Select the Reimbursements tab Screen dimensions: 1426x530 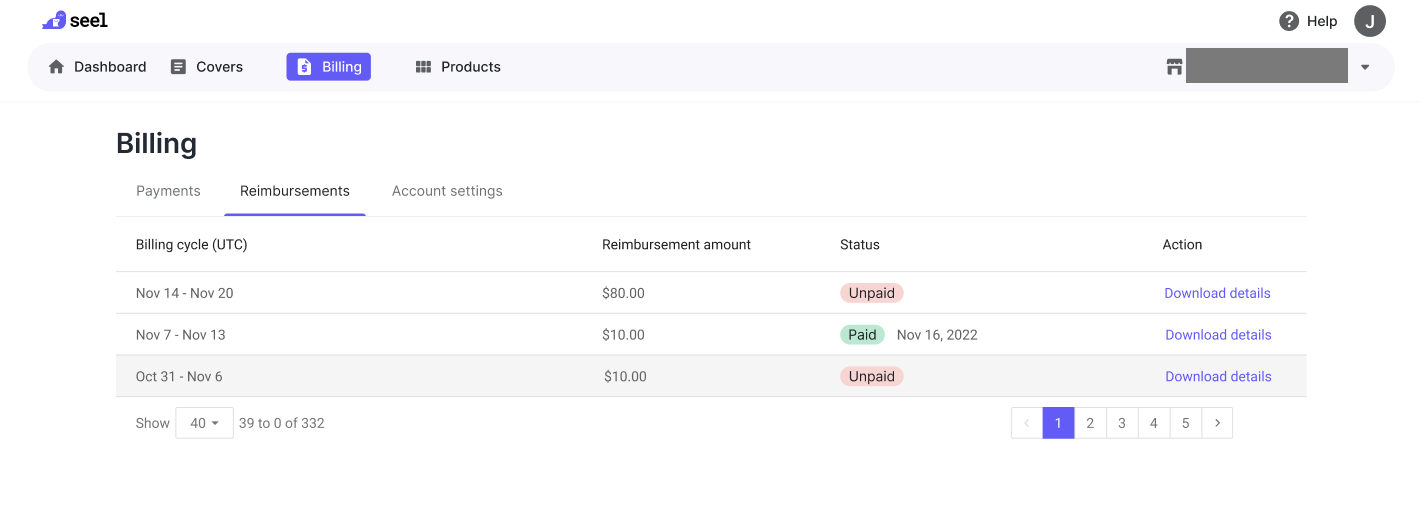pyautogui.click(x=295, y=191)
